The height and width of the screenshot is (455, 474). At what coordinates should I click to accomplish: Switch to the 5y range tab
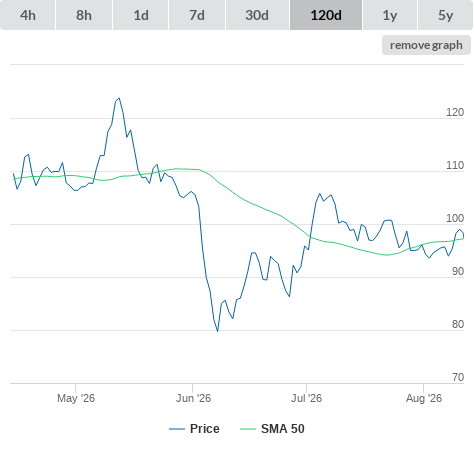pyautogui.click(x=446, y=15)
